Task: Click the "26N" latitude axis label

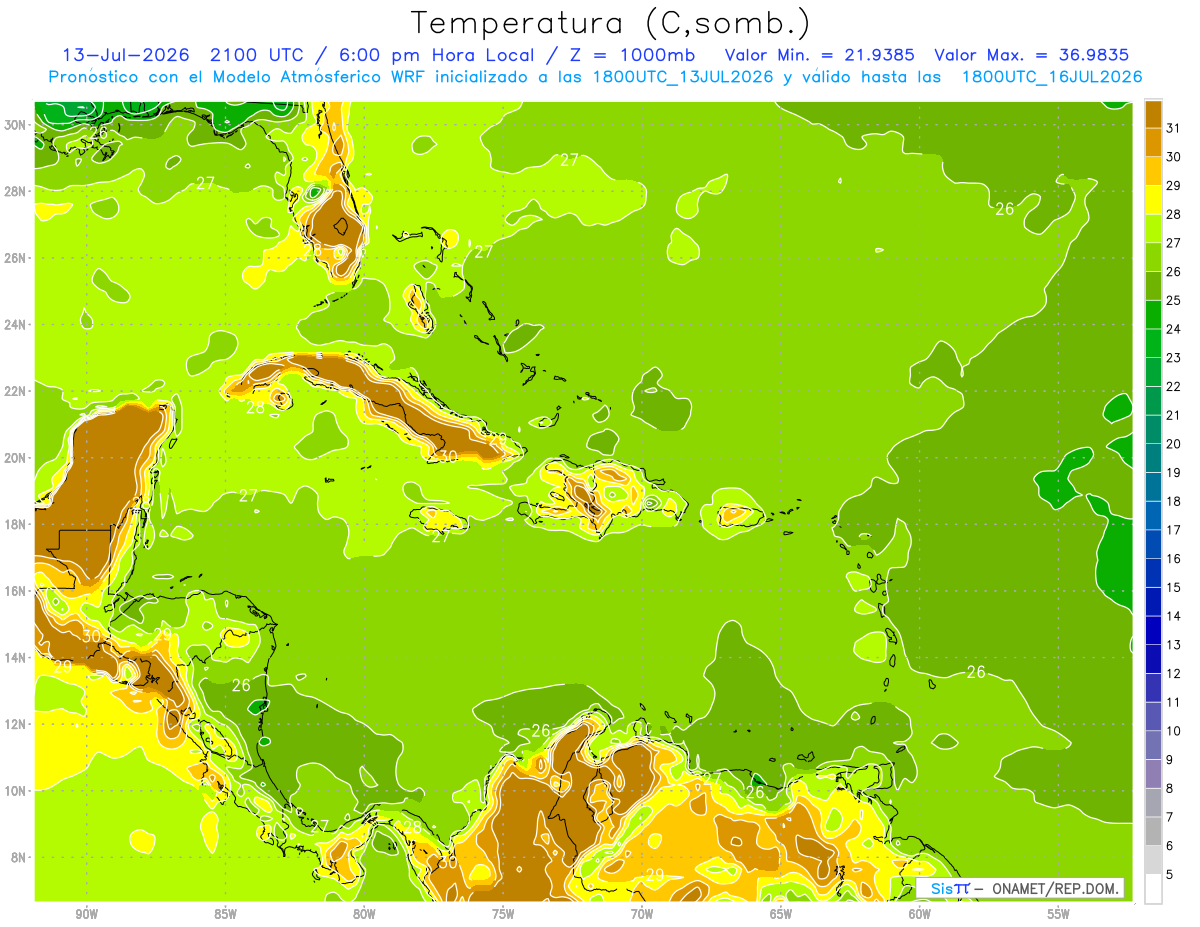Action: pyautogui.click(x=17, y=258)
